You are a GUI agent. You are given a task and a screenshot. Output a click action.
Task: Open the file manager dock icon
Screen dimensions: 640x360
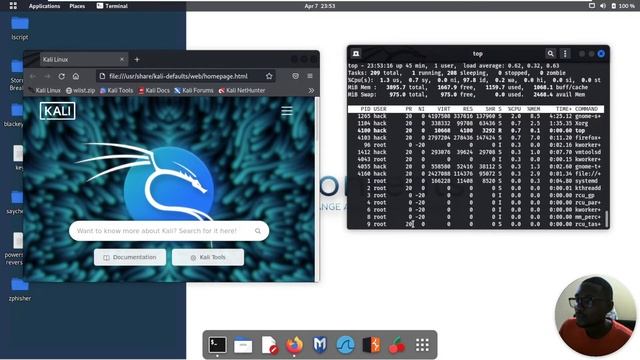[243, 345]
